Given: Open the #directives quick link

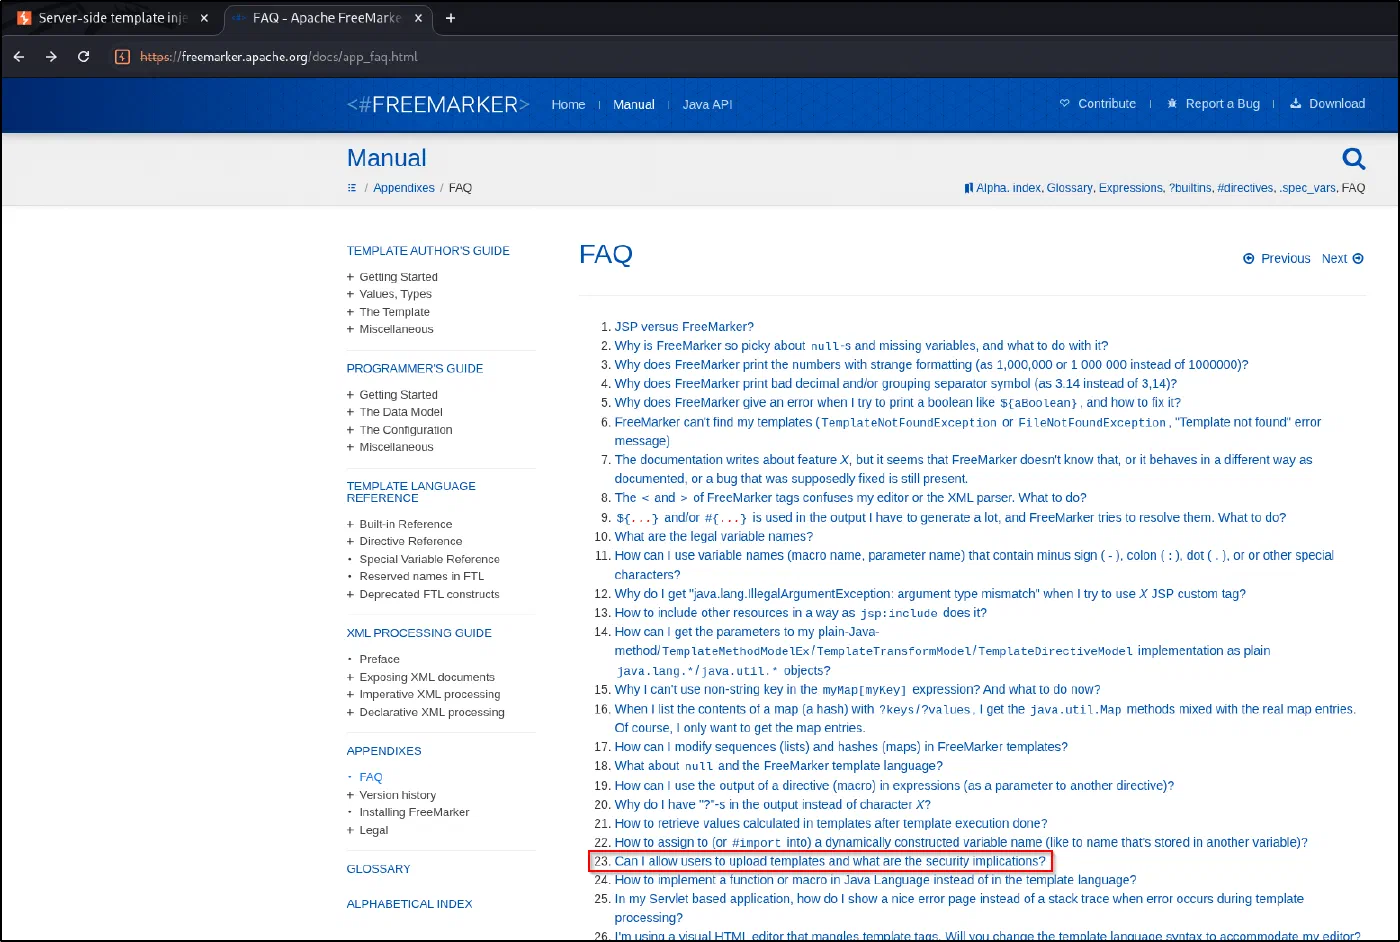Looking at the screenshot, I should pyautogui.click(x=1246, y=188).
